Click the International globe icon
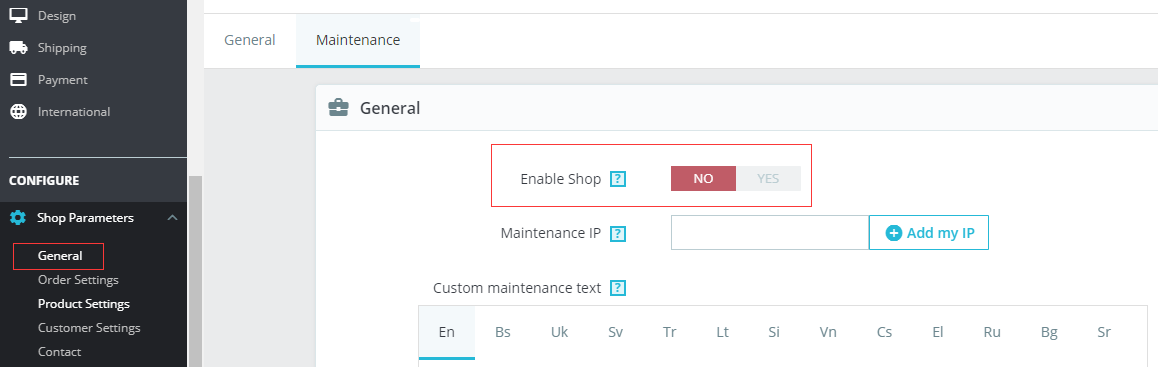 [x=18, y=112]
